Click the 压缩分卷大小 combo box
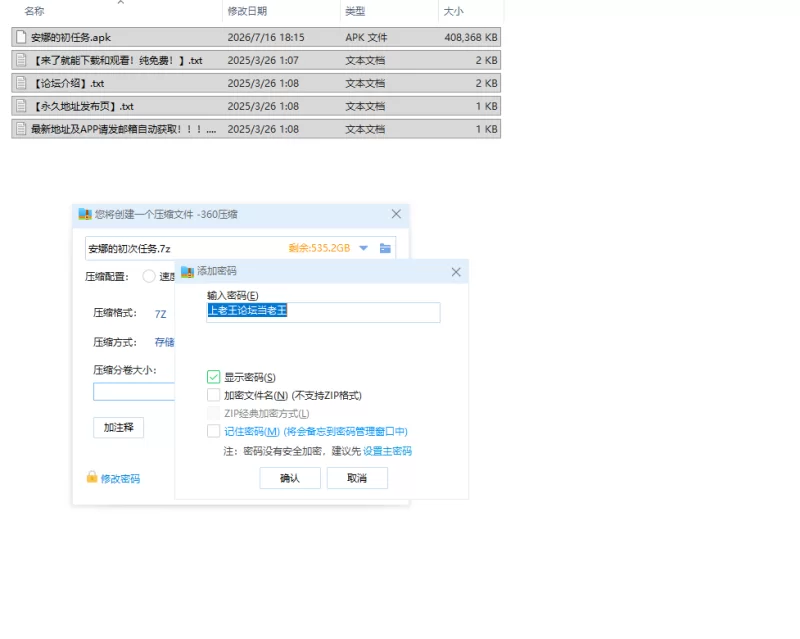The height and width of the screenshot is (639, 800). click(134, 392)
